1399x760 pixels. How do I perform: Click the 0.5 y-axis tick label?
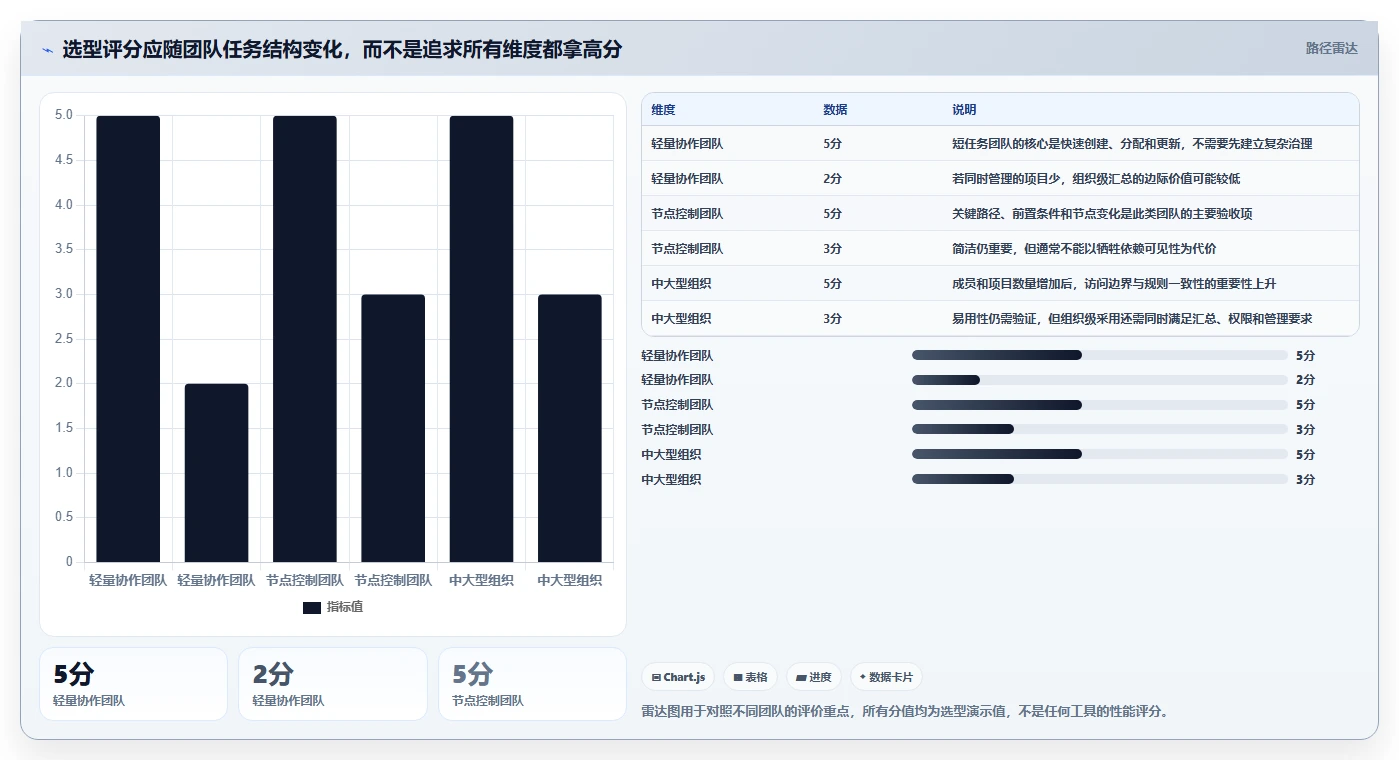tap(63, 517)
